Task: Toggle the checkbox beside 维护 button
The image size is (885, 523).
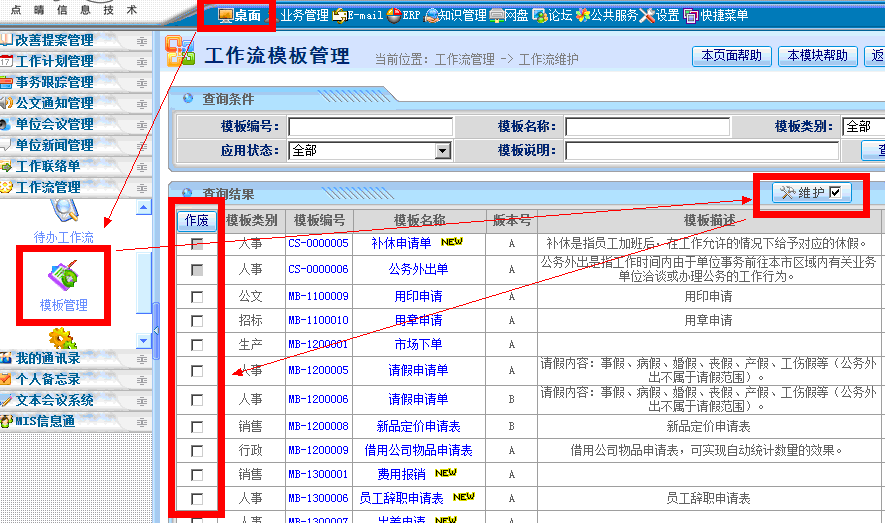Action: click(x=835, y=193)
